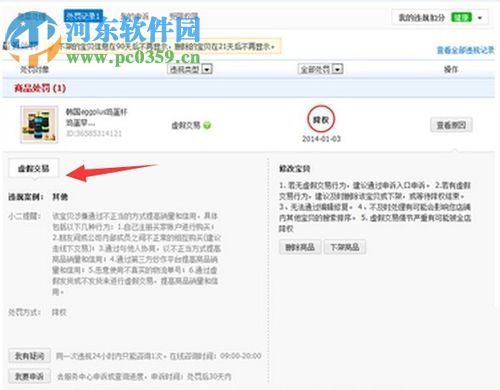Click the 我要申诉 button

(x=30, y=376)
